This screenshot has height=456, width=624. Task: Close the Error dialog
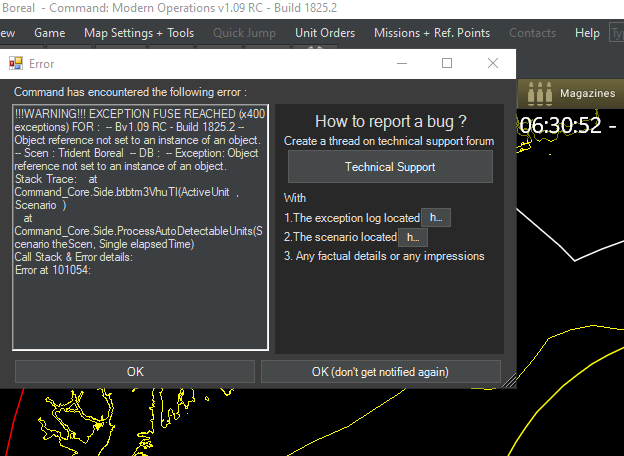[x=493, y=63]
